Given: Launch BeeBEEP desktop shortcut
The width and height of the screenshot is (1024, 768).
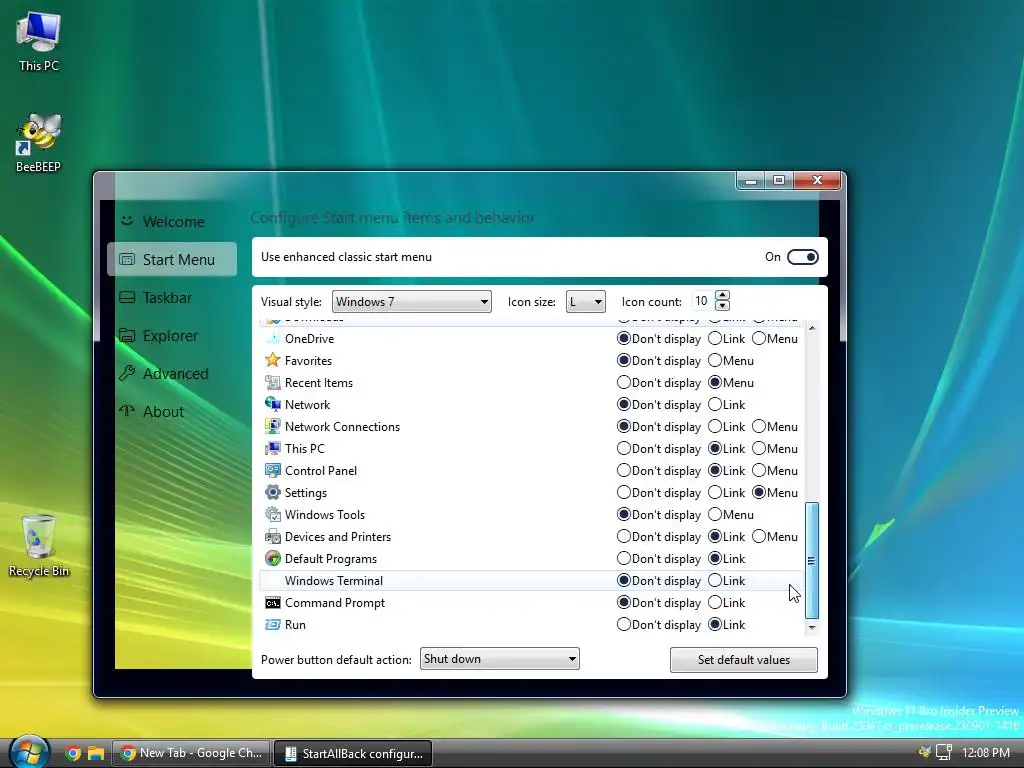Looking at the screenshot, I should [x=39, y=142].
